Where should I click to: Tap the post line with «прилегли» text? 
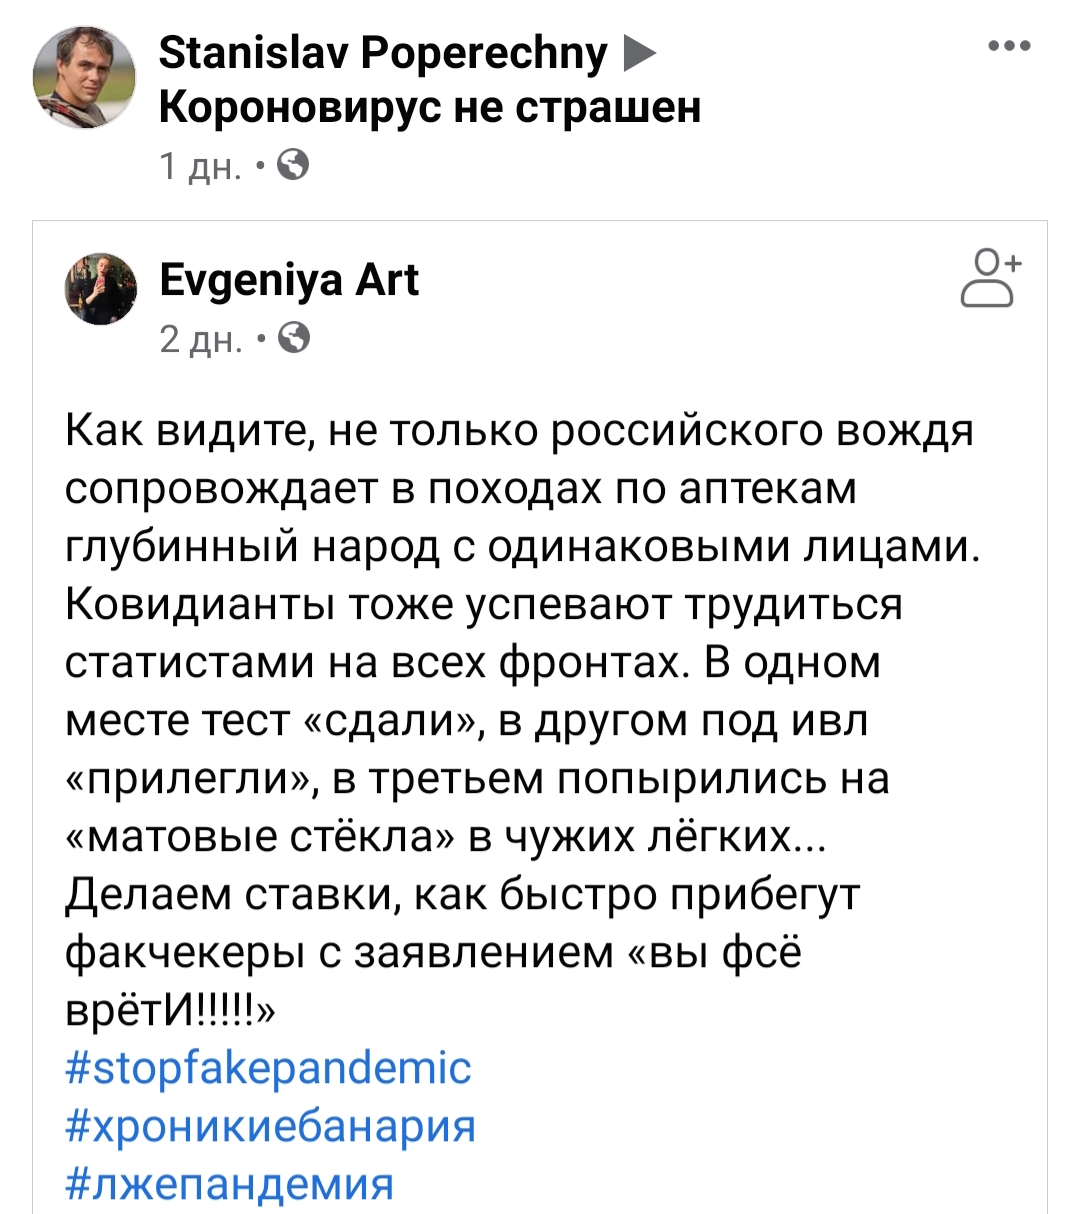477,778
